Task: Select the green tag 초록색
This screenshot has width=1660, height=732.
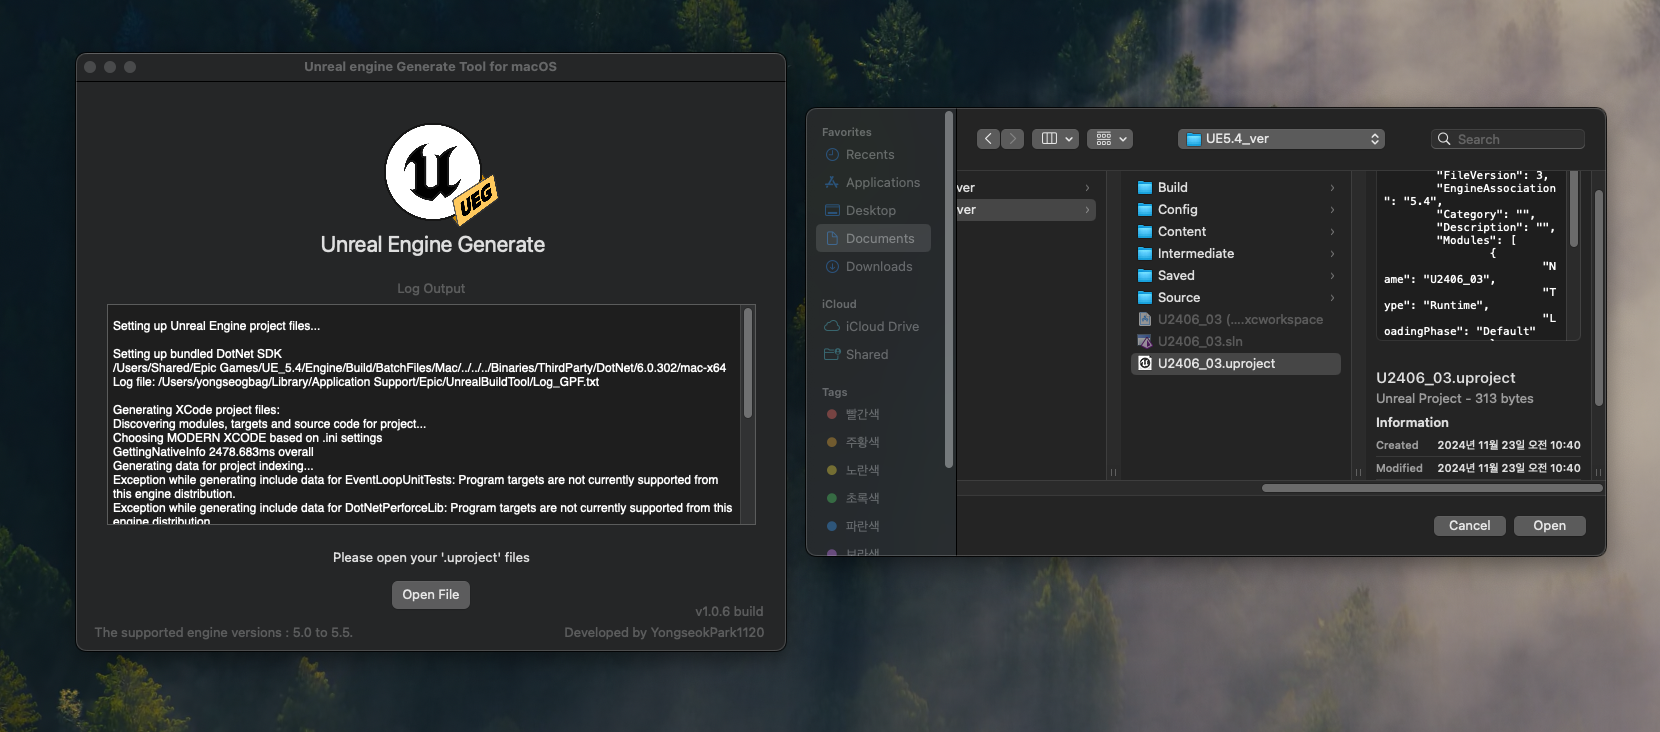Action: (x=873, y=498)
